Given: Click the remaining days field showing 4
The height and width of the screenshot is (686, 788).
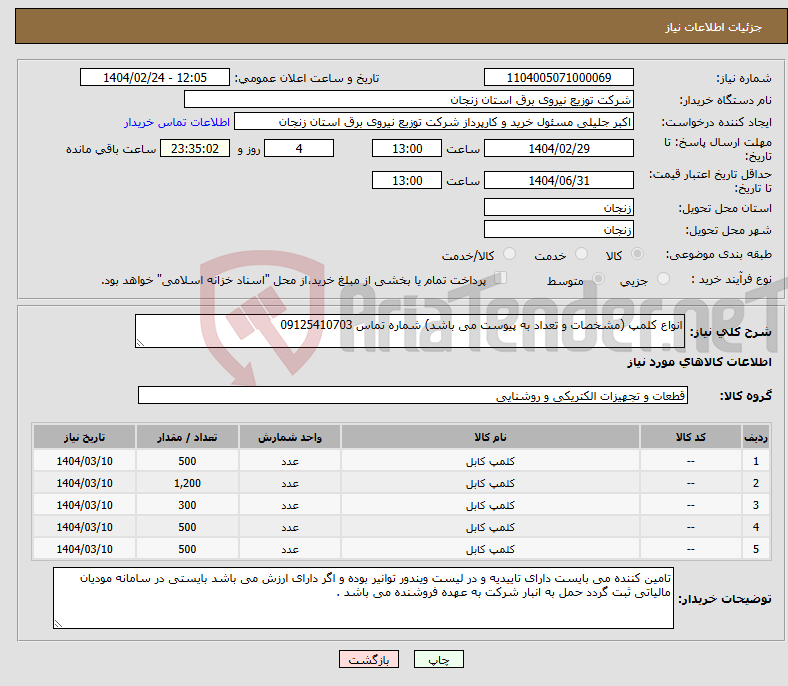Looking at the screenshot, I should pyautogui.click(x=299, y=148).
